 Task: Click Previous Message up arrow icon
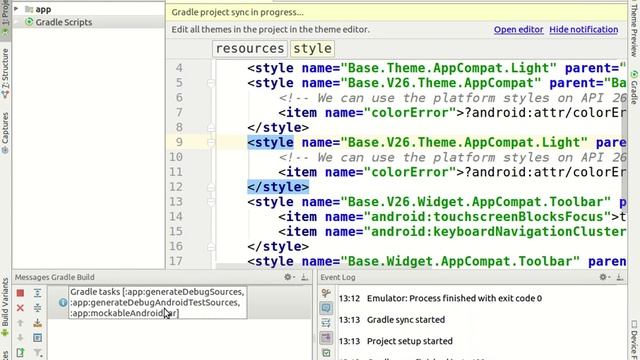click(20, 323)
